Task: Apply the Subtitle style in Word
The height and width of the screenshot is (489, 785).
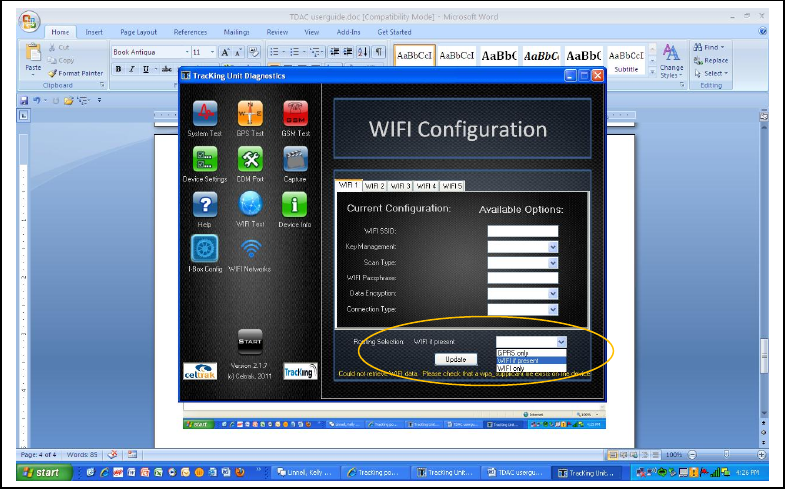Action: [x=626, y=61]
